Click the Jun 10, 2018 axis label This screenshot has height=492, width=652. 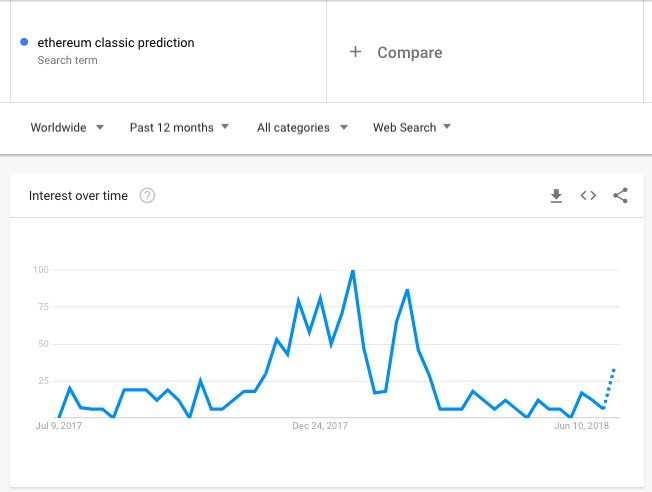tap(581, 426)
